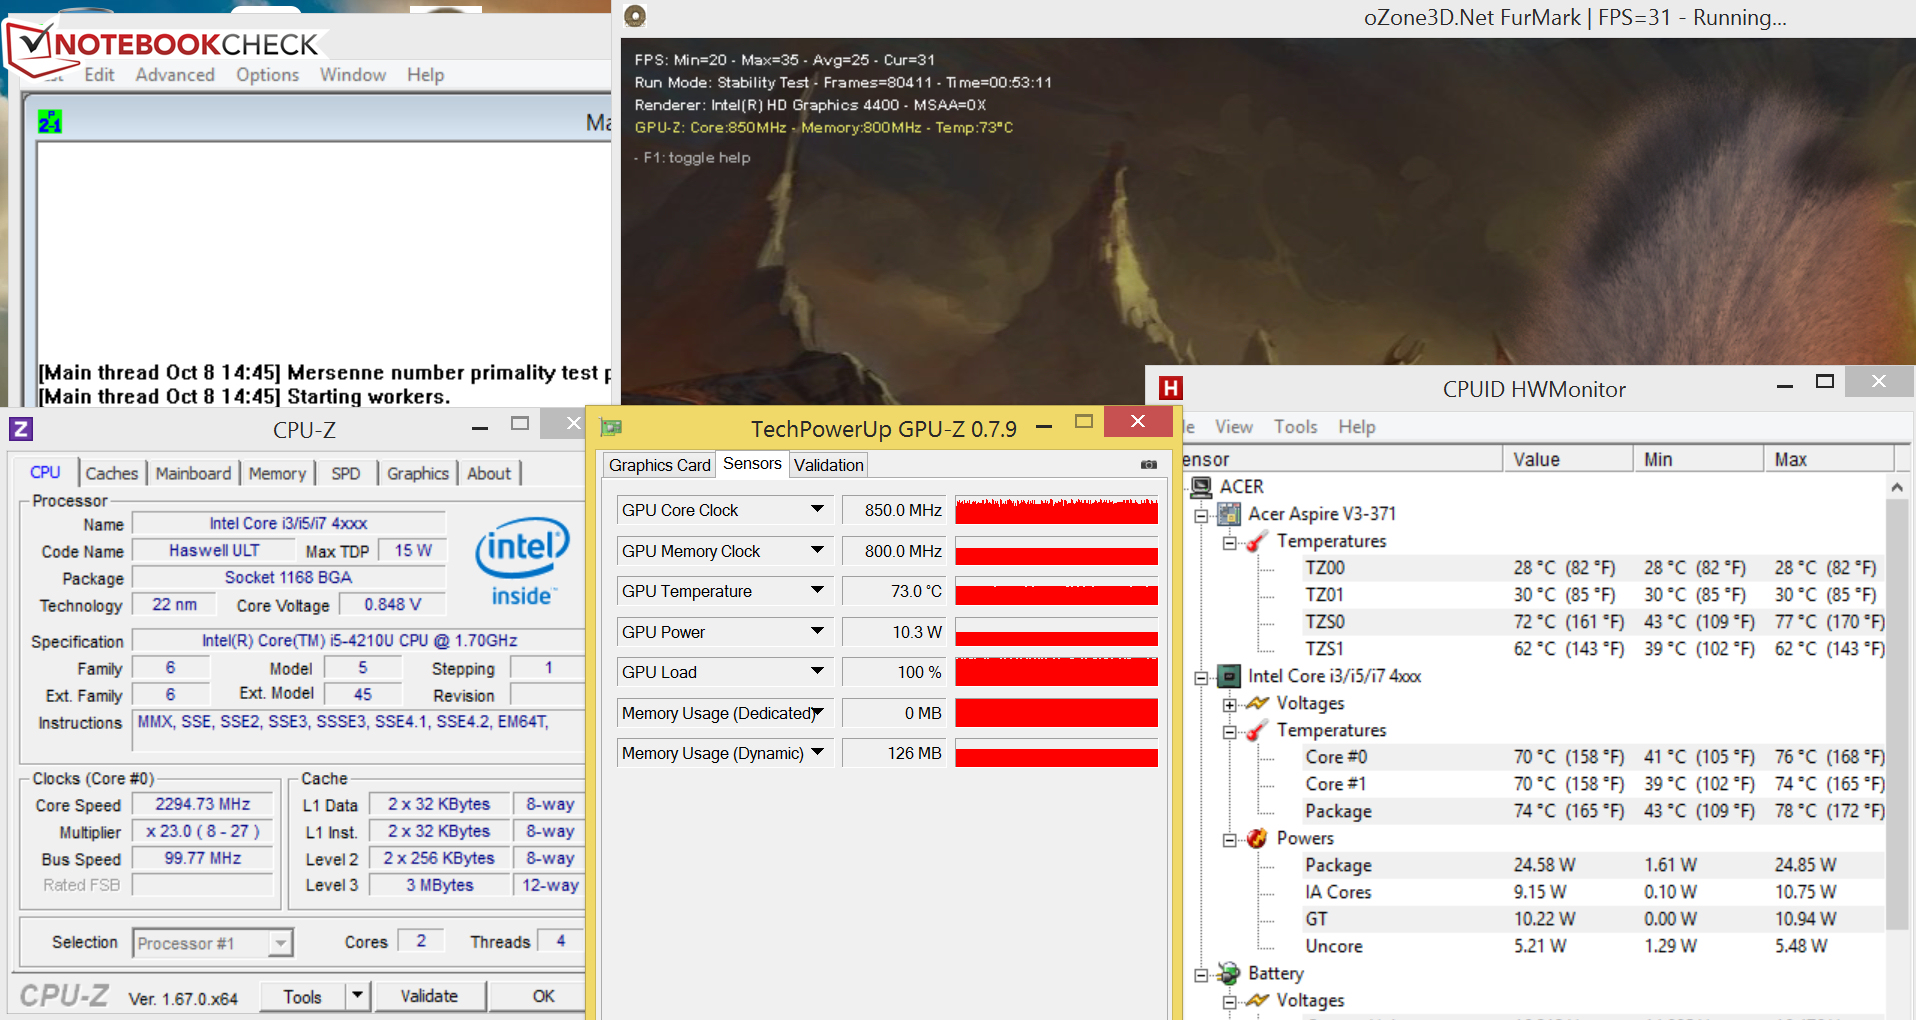
Task: Click the CPU-Z title bar icon
Action: [x=21, y=429]
